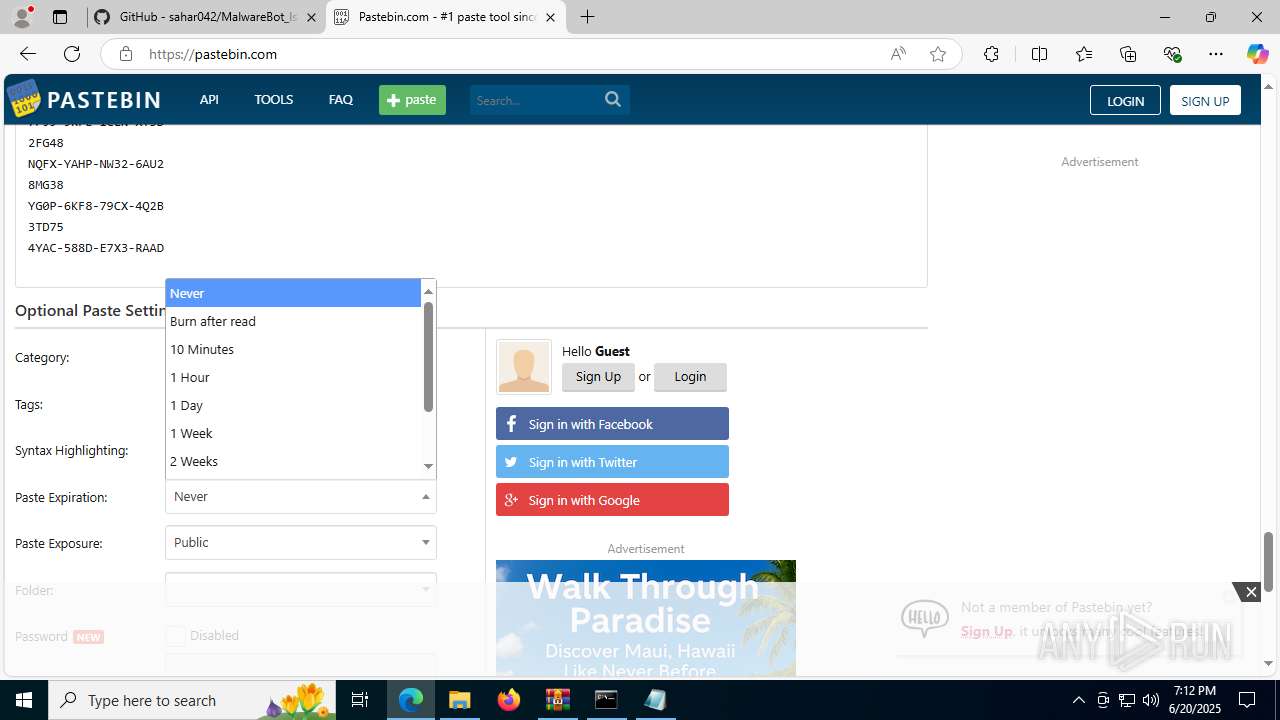Open the Copilot icon

[x=1257, y=54]
